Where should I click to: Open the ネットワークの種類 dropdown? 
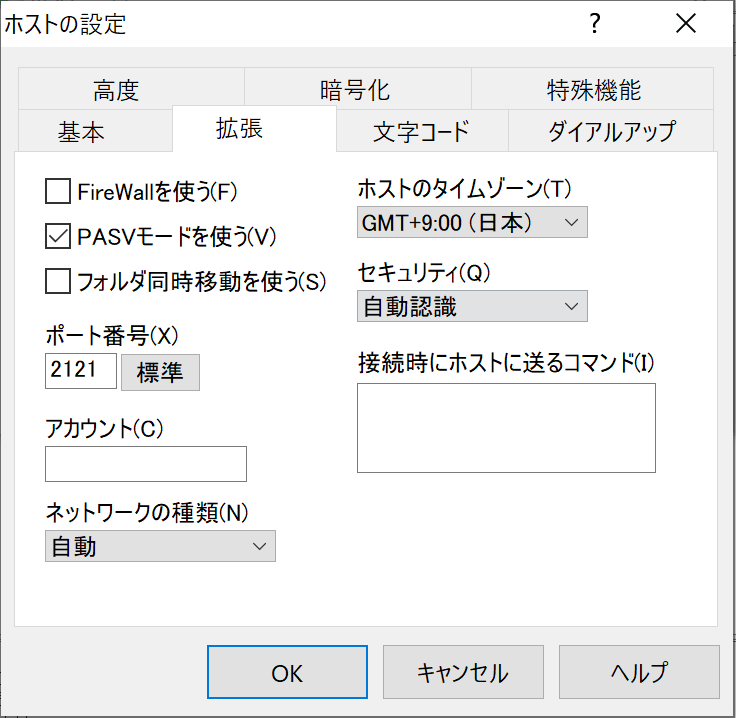(x=160, y=546)
